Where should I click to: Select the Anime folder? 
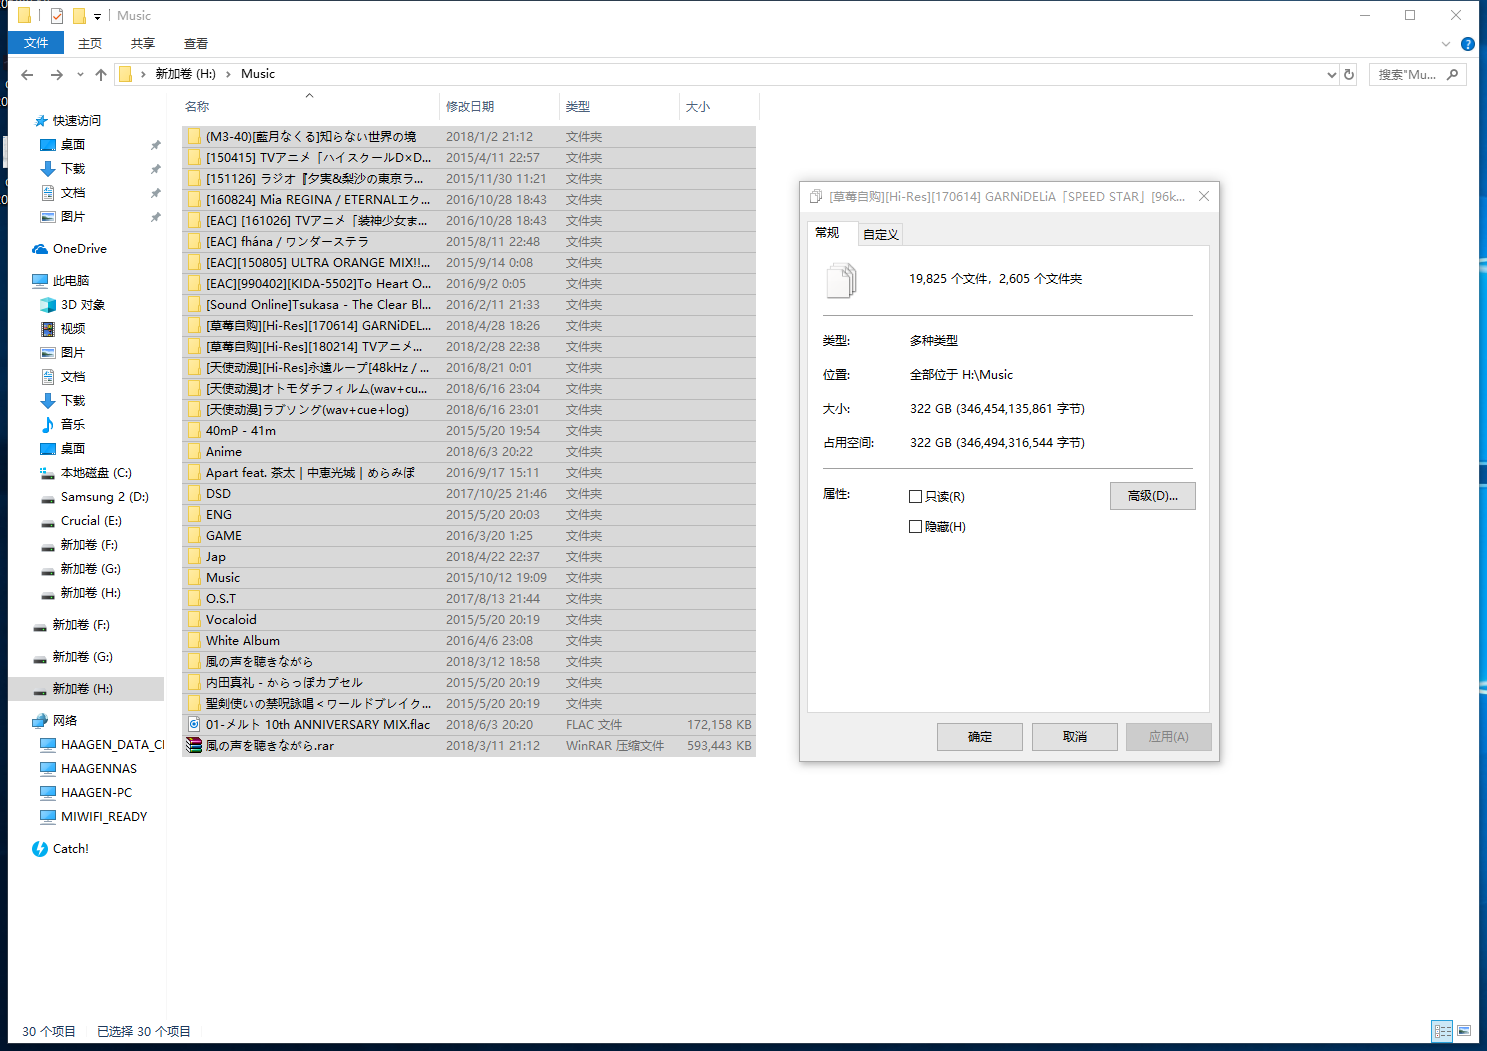(x=469, y=451)
